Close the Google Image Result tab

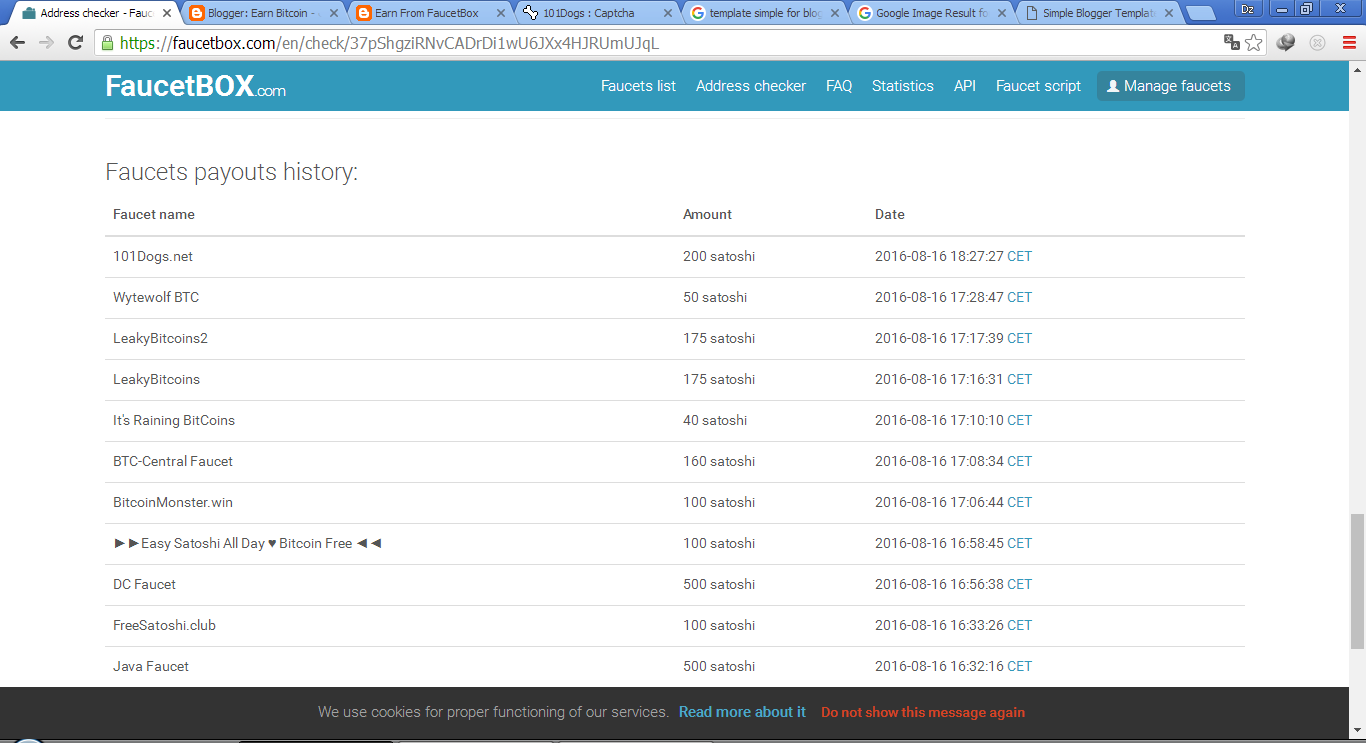pyautogui.click(x=1002, y=13)
